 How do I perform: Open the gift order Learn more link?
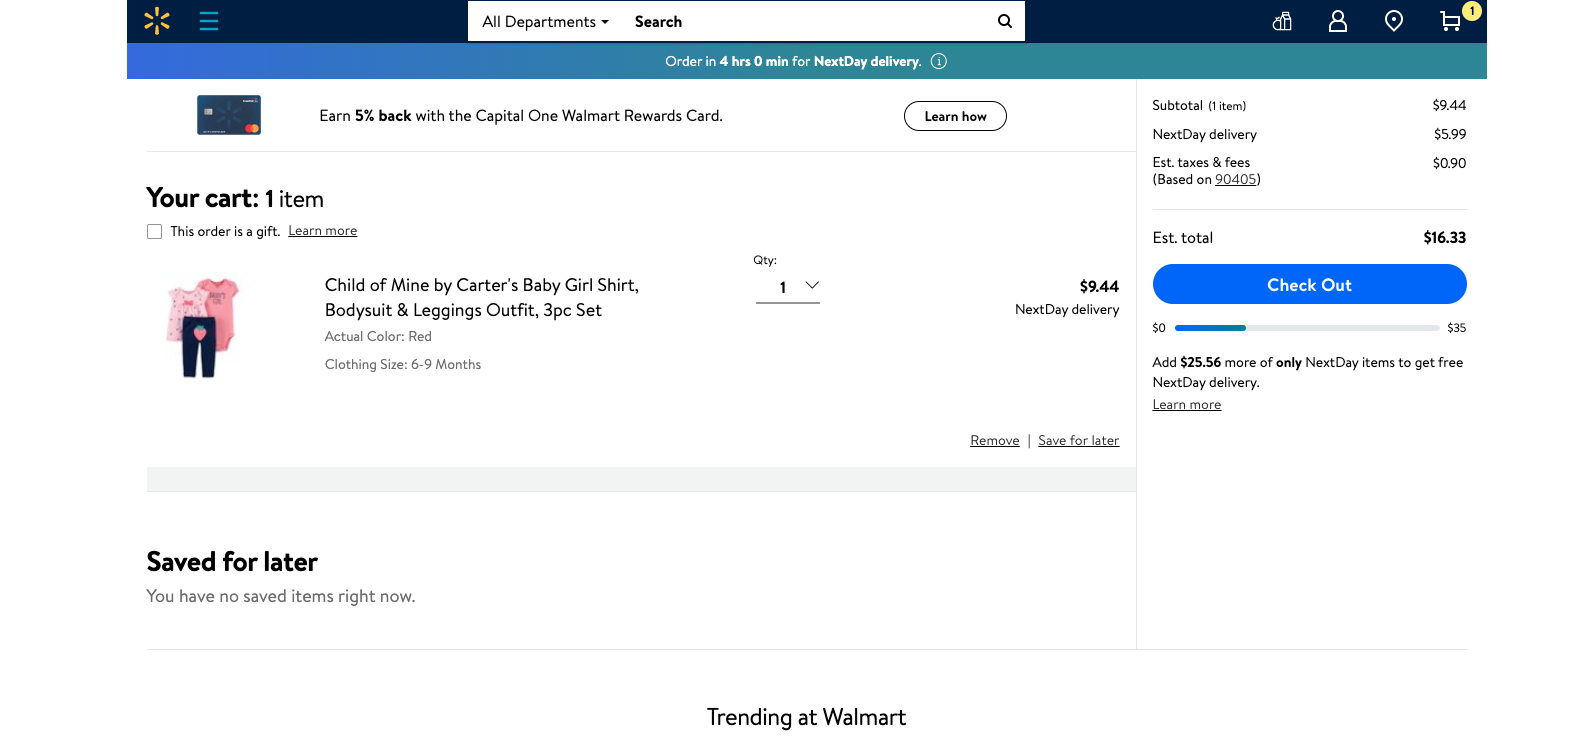[323, 231]
